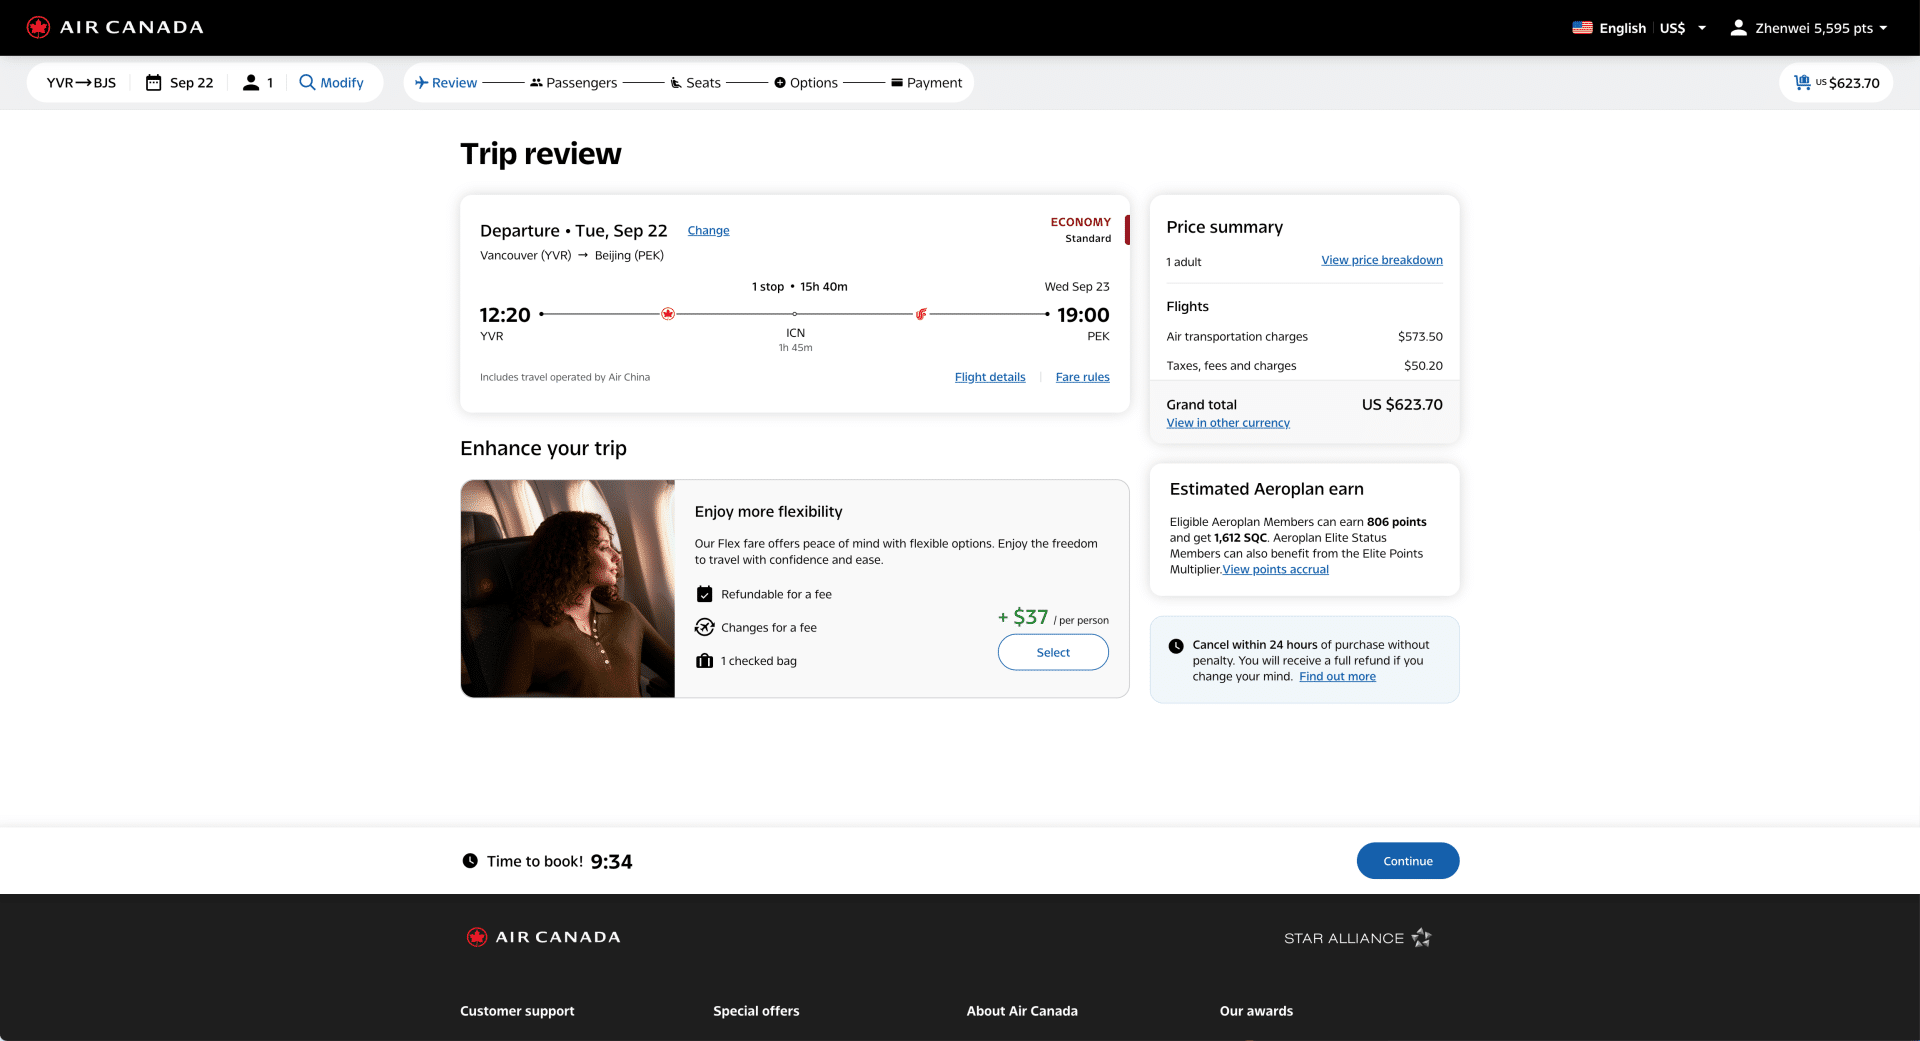Screen dimensions: 1920x1041
Task: Click the US flag language icon
Action: click(1582, 28)
